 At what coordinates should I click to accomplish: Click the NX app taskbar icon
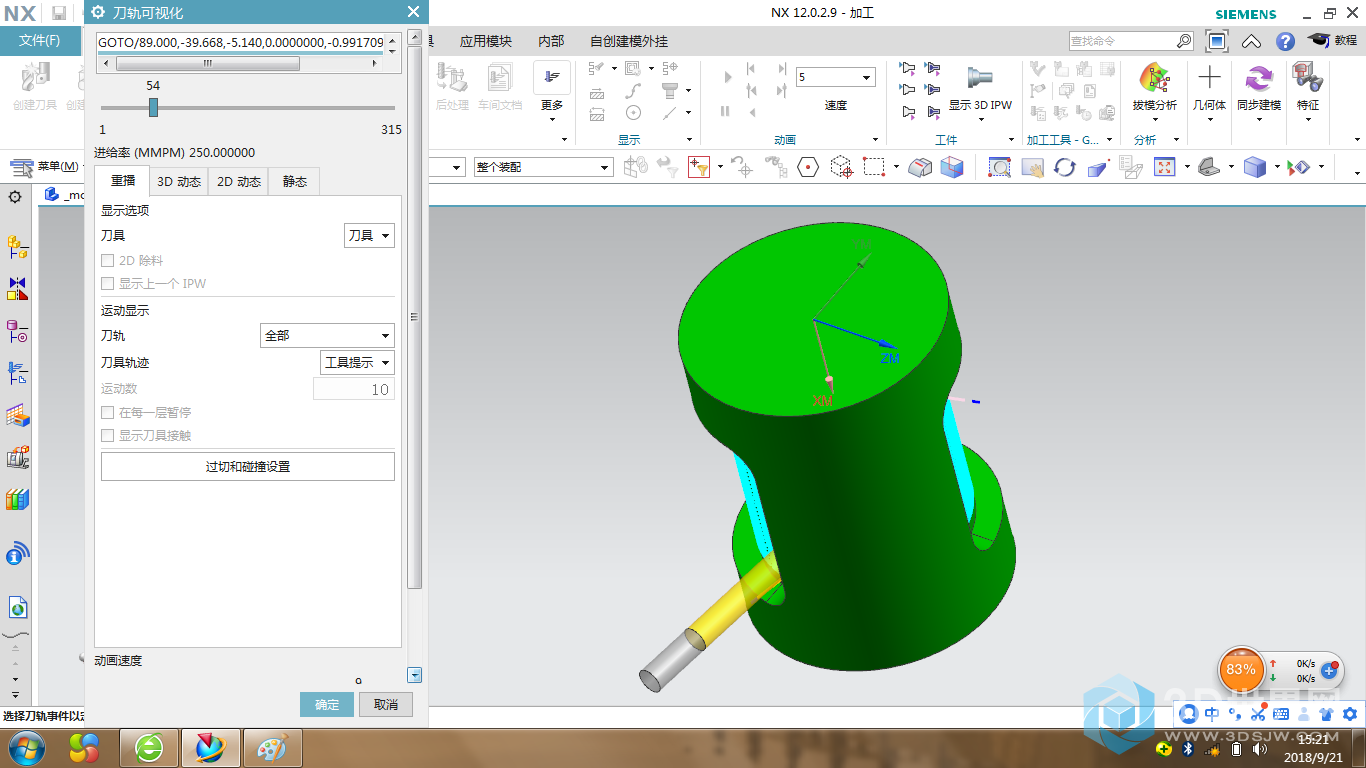pyautogui.click(x=211, y=747)
